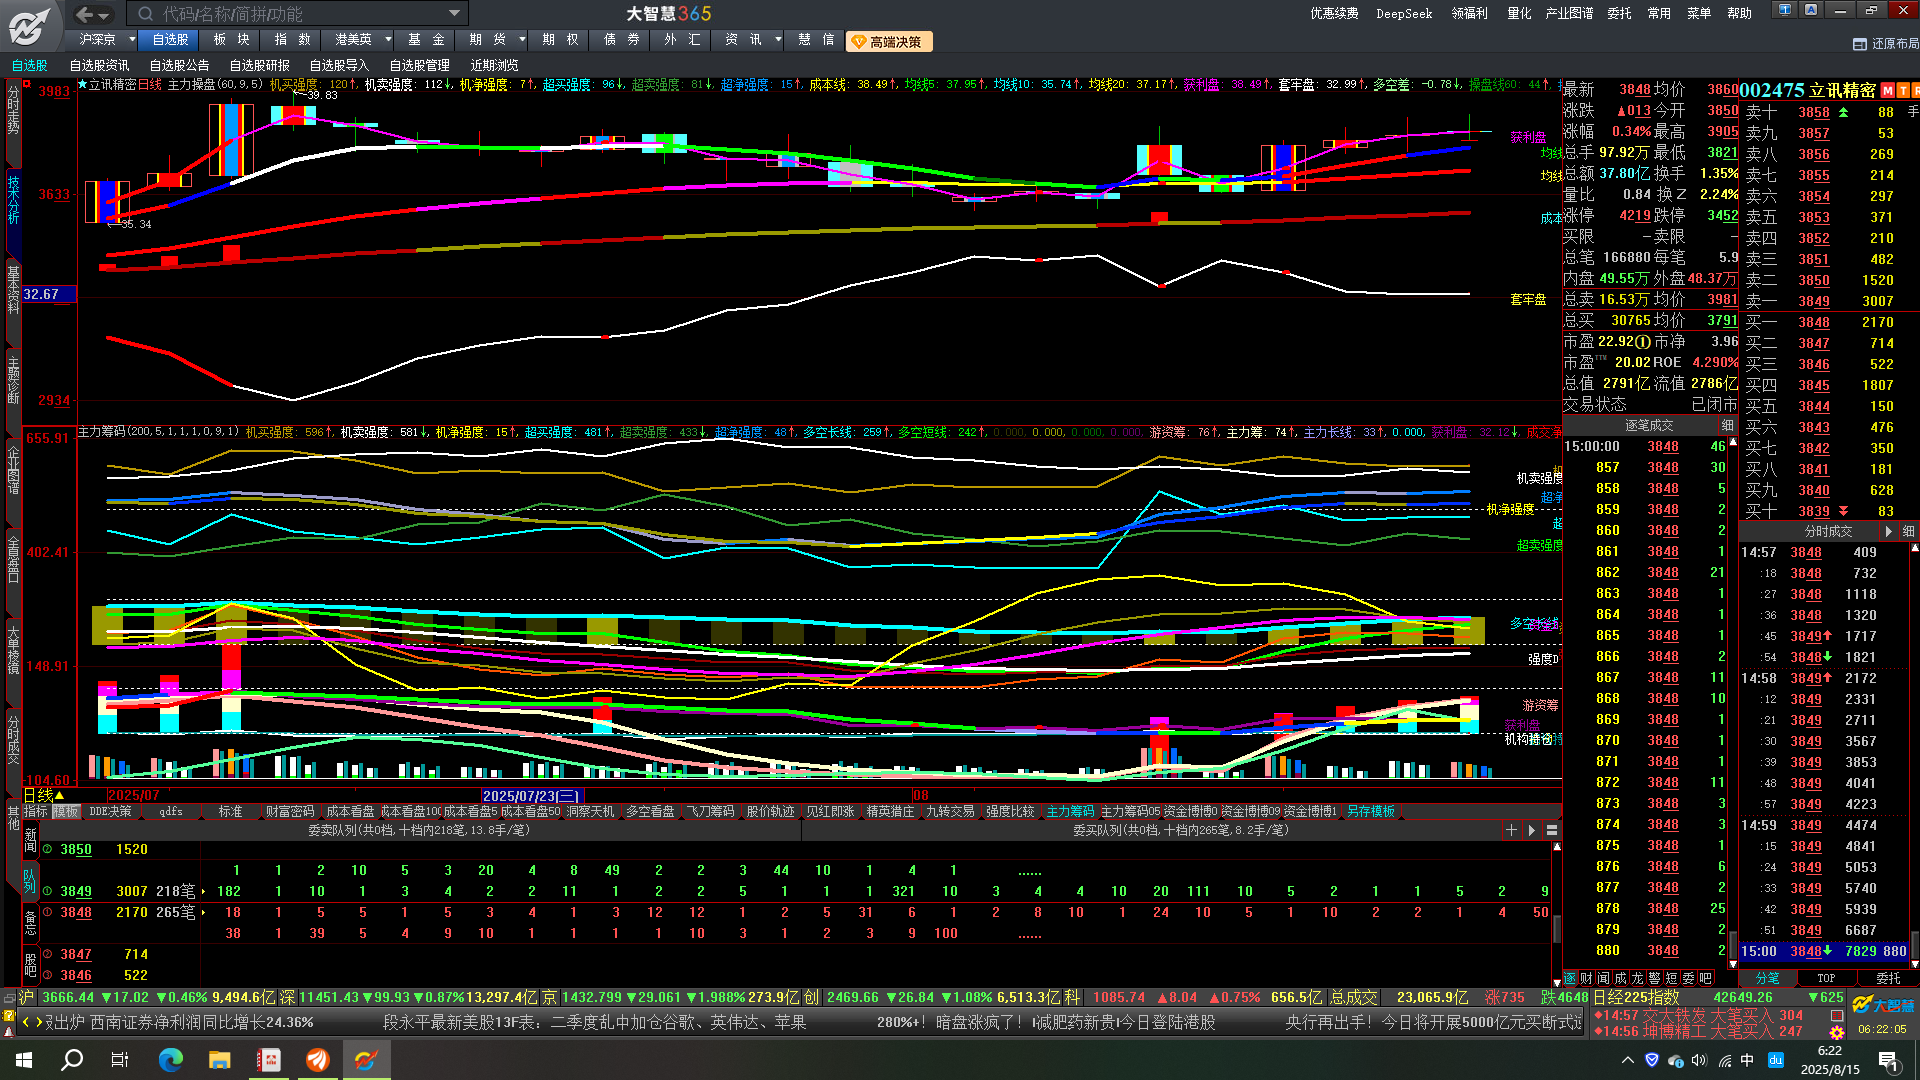This screenshot has height=1080, width=1920.
Task: Click the blue 'du' tray icon
Action: coord(1776,1060)
